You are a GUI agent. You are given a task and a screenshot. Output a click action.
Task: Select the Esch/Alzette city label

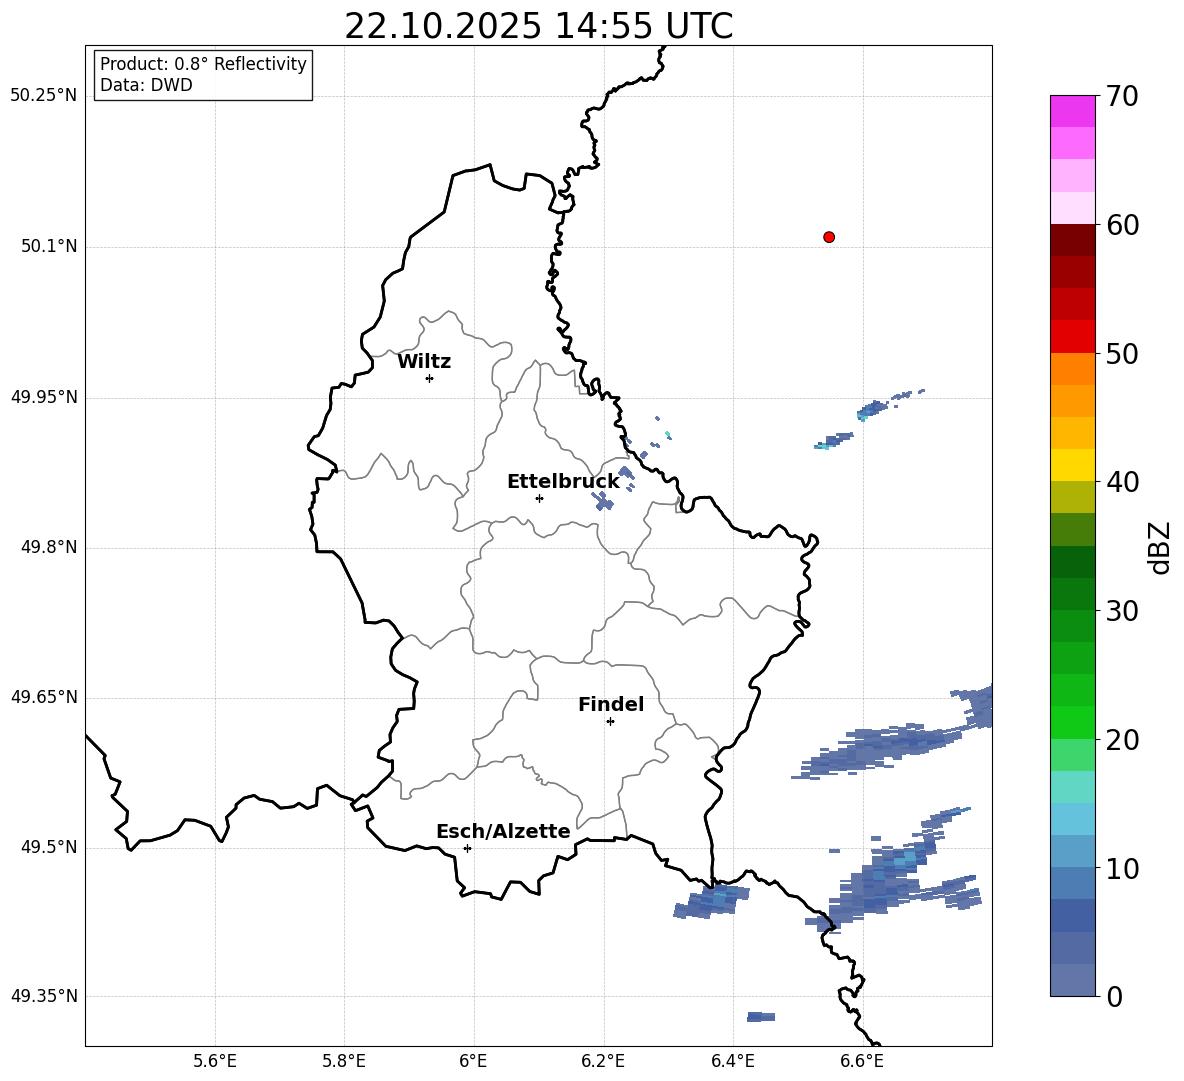click(503, 831)
